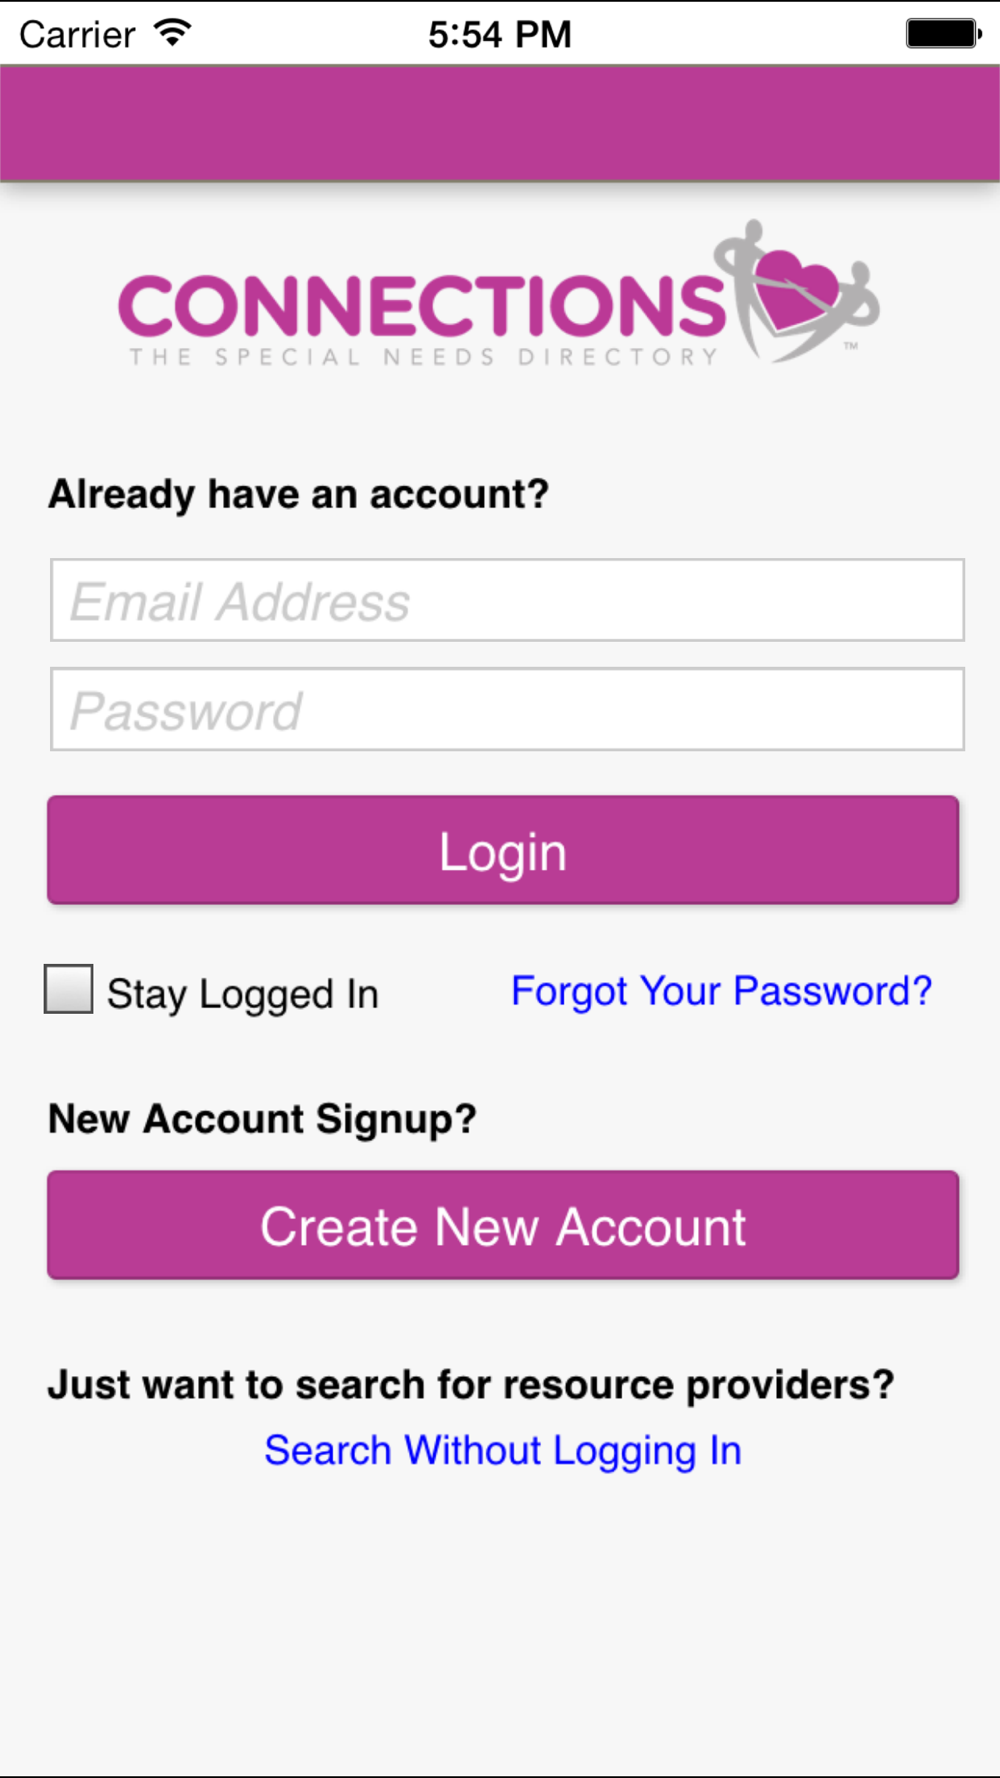Tap the WiFi signal icon in status bar
Viewport: 1000px width, 1778px height.
(173, 33)
